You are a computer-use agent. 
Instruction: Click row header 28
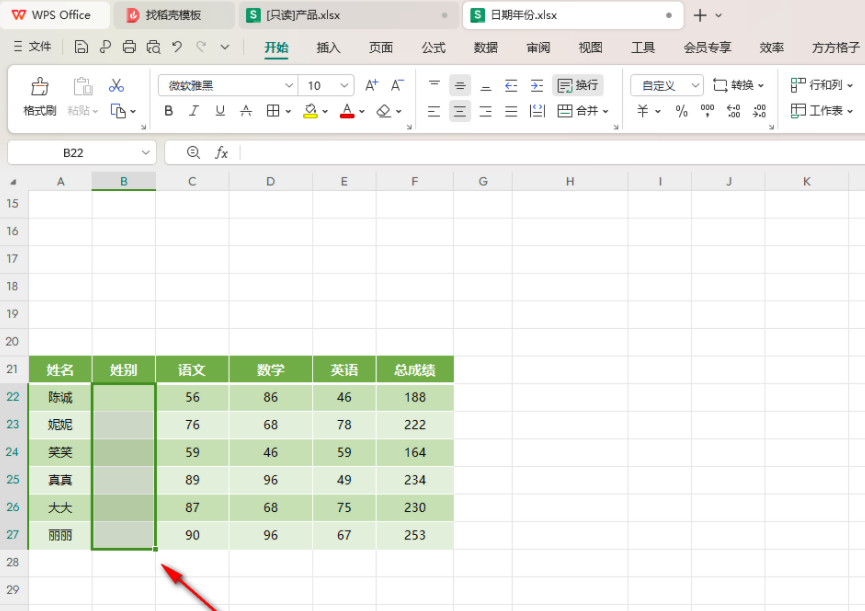13,562
